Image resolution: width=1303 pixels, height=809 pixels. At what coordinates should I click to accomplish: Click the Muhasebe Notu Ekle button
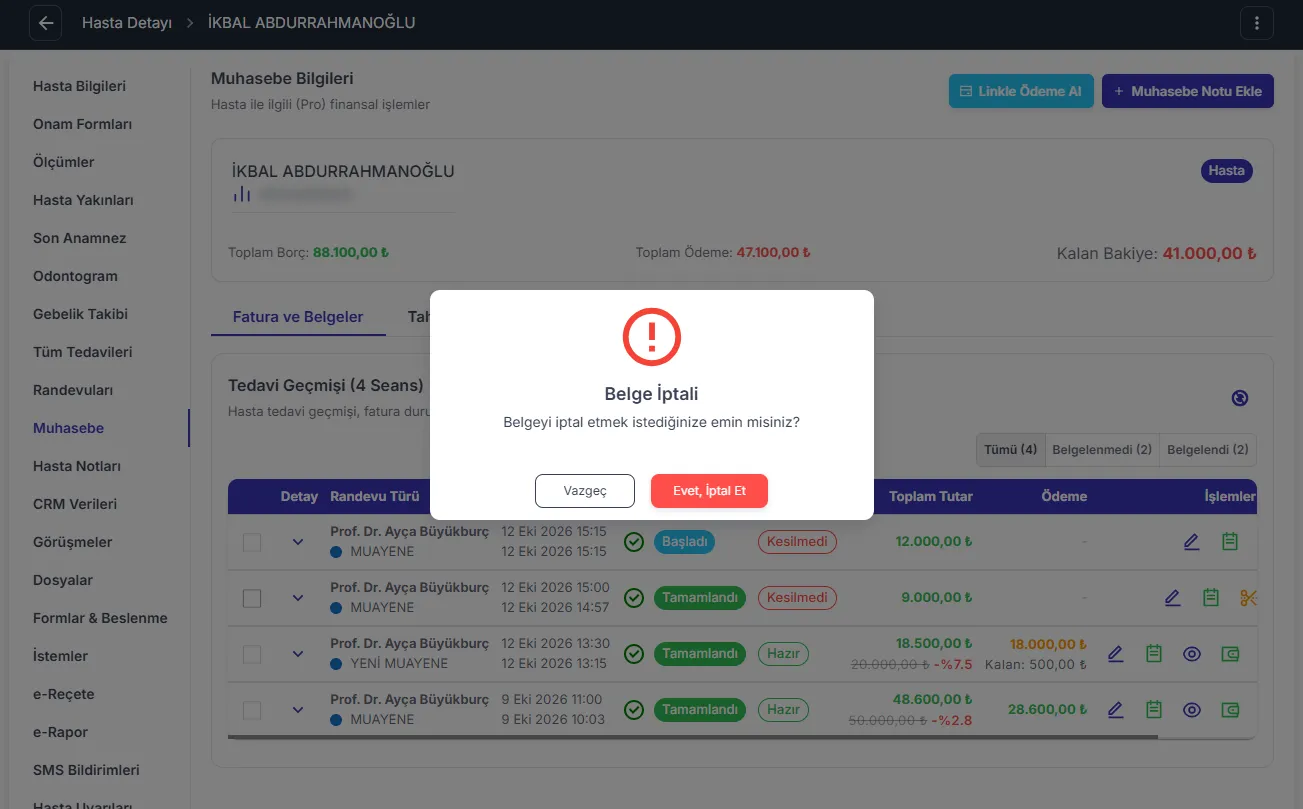pyautogui.click(x=1188, y=91)
